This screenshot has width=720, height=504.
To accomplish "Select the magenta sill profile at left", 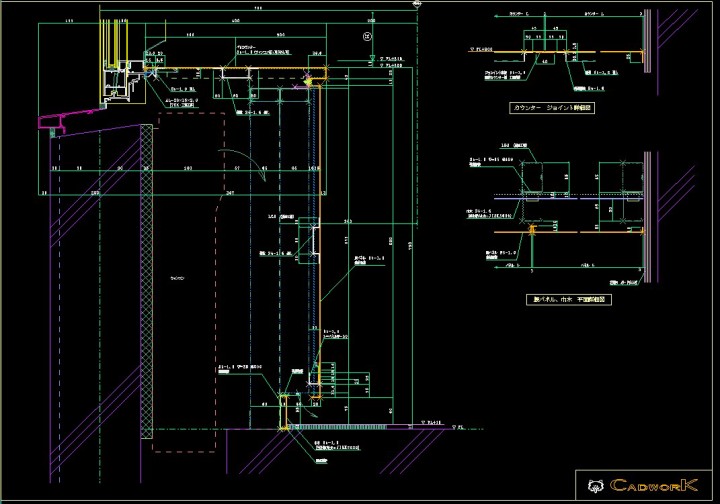I will point(69,121).
